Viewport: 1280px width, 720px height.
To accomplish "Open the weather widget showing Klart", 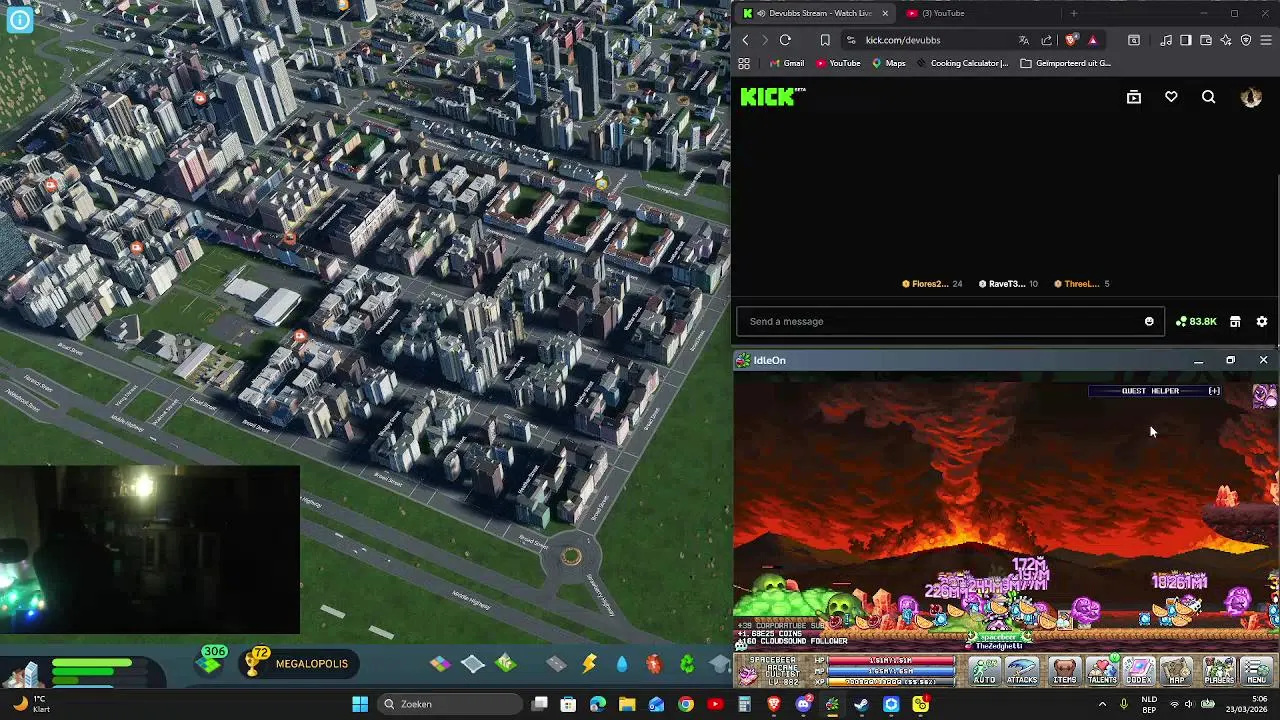I will coord(30,704).
